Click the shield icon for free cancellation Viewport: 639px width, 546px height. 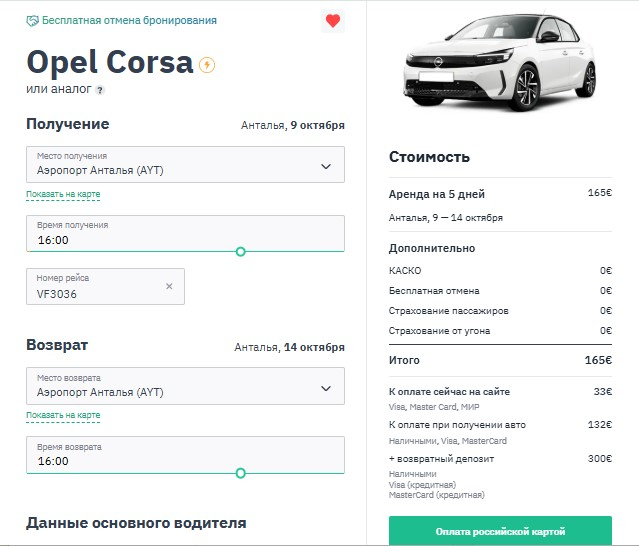click(x=32, y=21)
